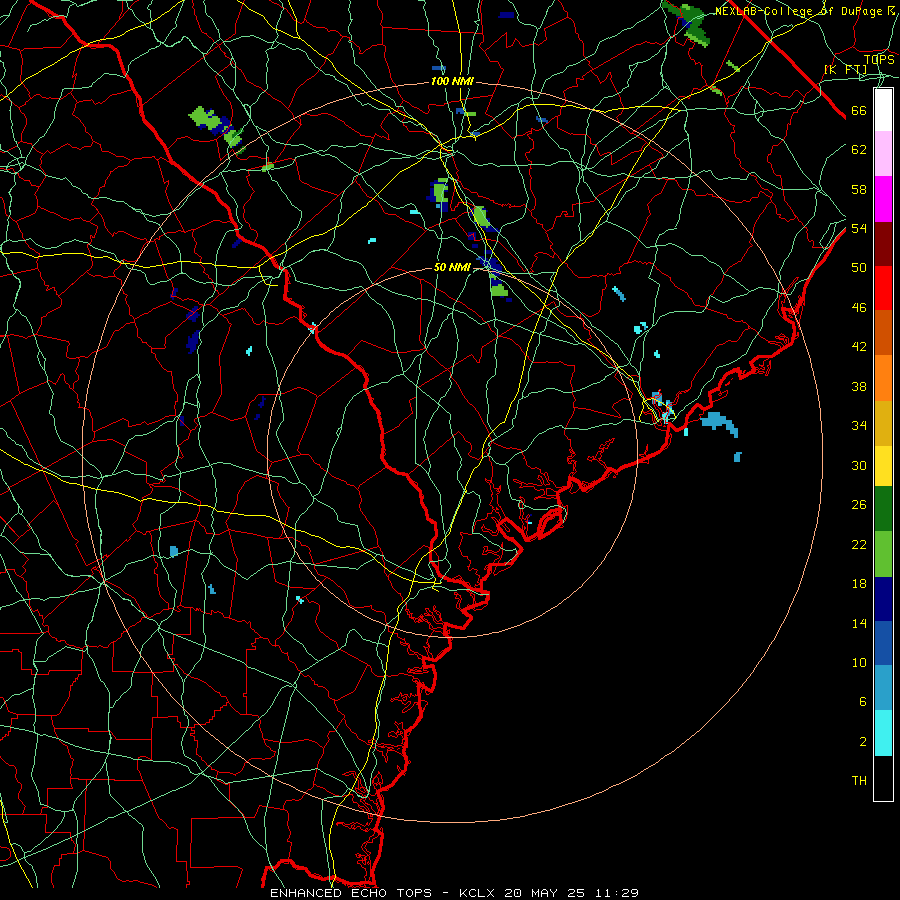Image resolution: width=900 pixels, height=900 pixels.
Task: Click the white 66 kft legend swatch
Action: click(883, 110)
